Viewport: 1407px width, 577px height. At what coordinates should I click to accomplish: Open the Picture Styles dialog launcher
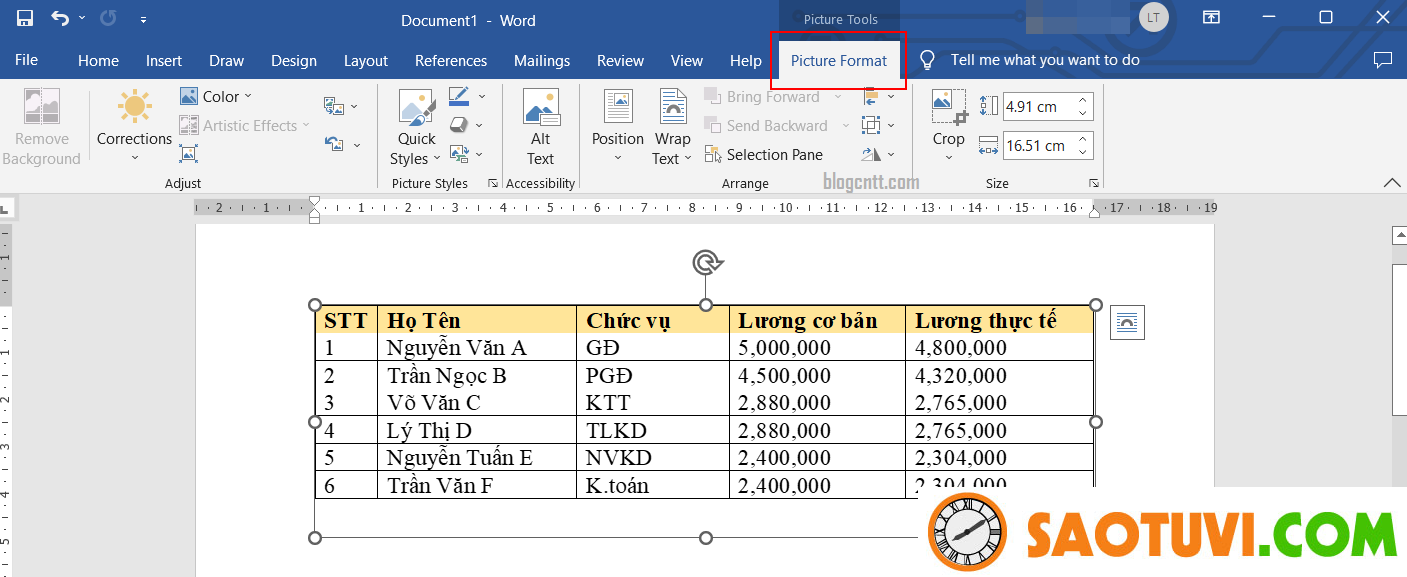pyautogui.click(x=492, y=184)
